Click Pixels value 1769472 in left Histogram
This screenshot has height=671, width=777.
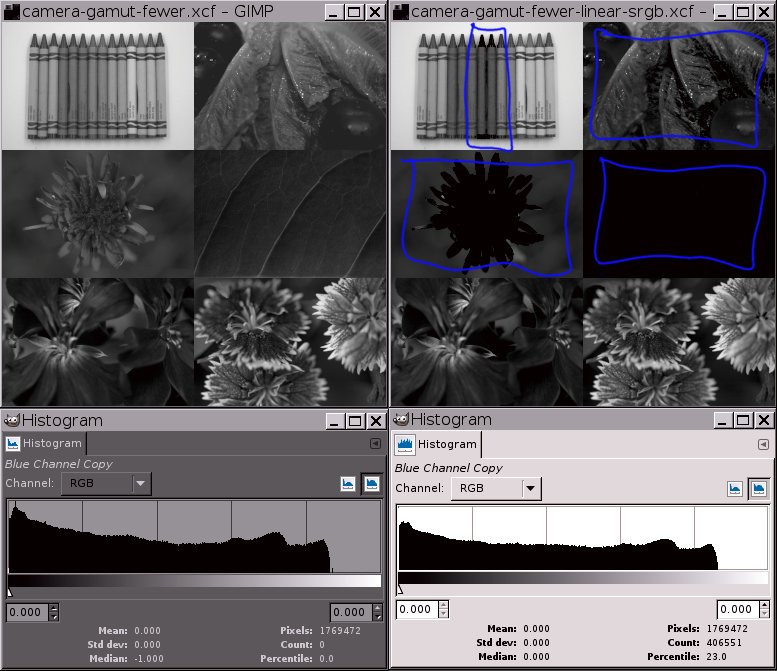340,630
